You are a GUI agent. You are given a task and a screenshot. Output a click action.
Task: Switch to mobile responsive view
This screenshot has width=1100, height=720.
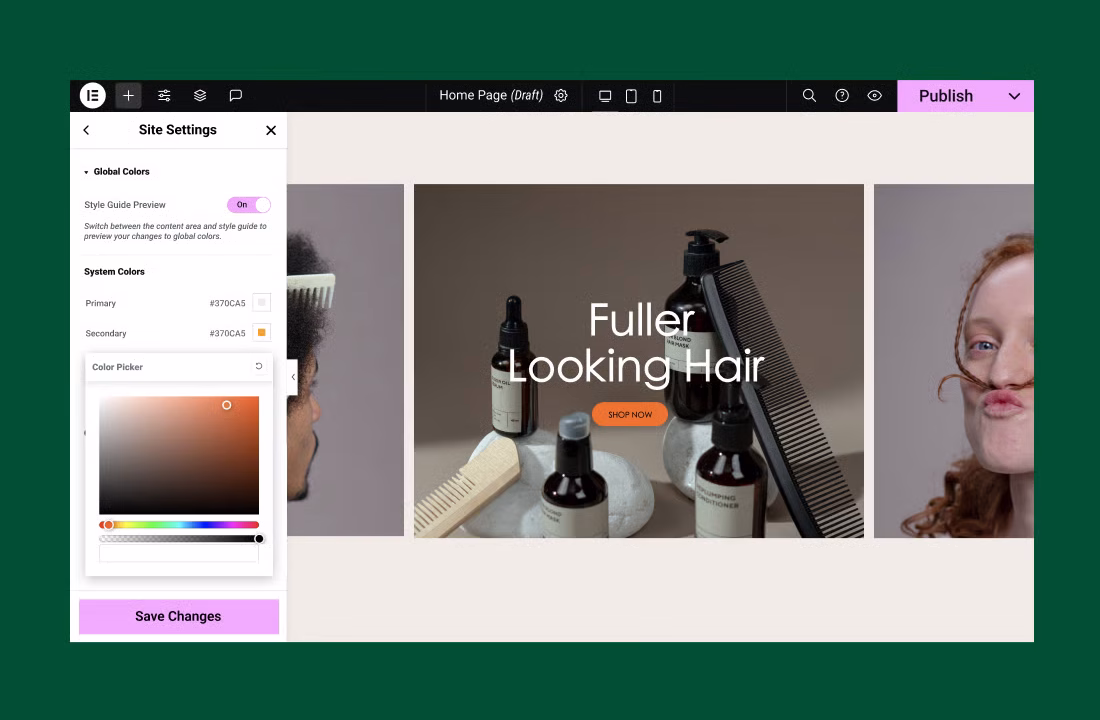(x=657, y=95)
